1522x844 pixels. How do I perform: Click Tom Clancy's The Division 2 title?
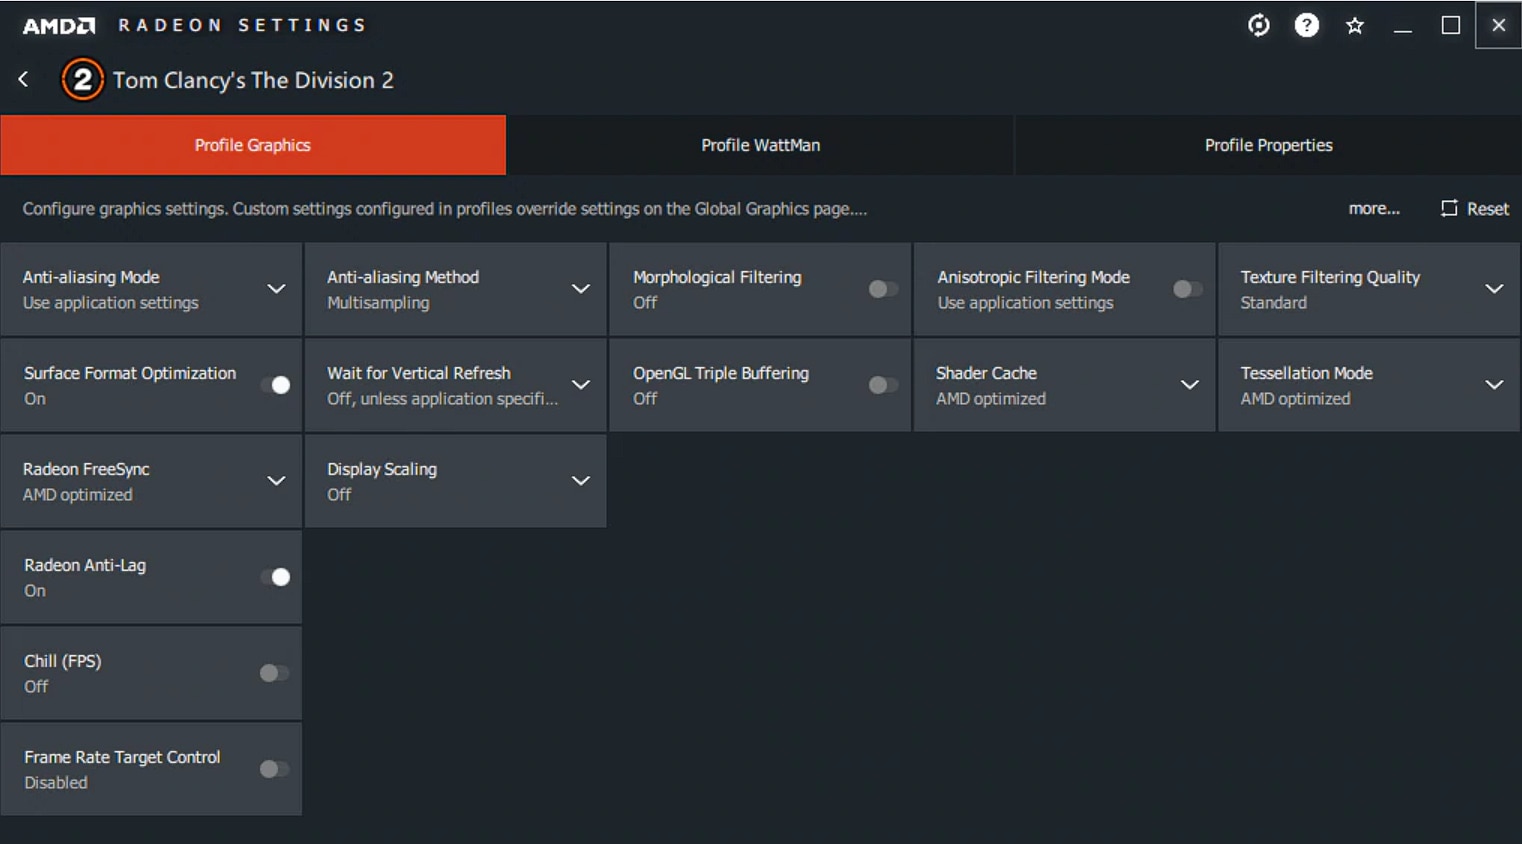point(253,80)
